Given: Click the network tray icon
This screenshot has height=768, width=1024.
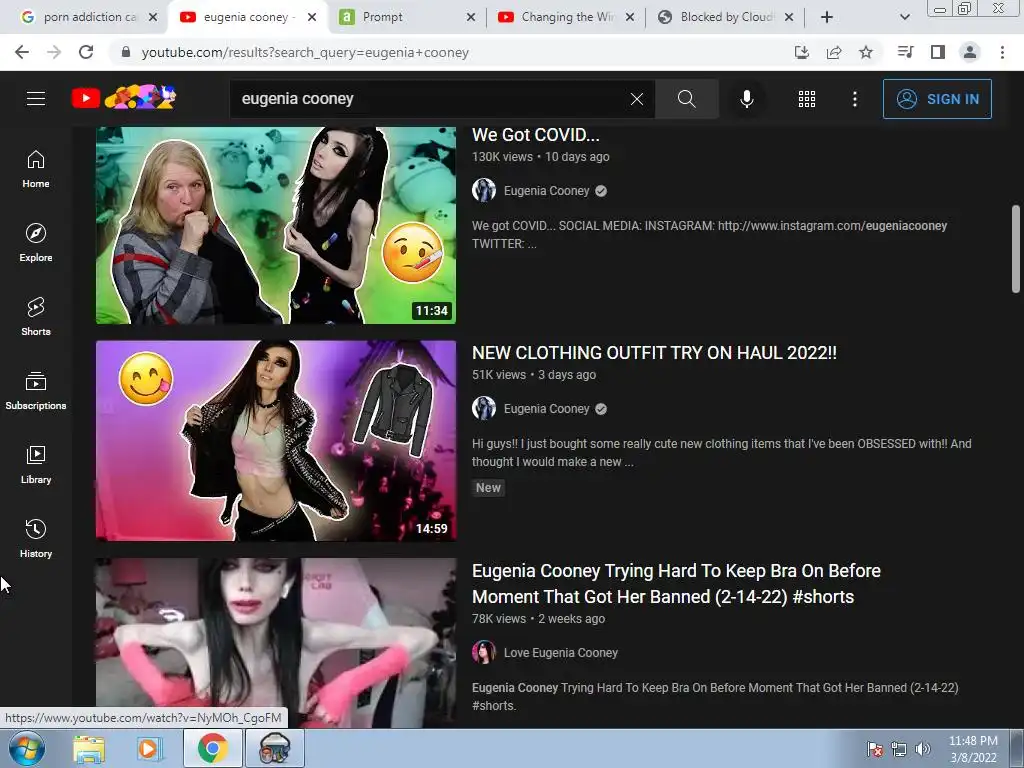Looking at the screenshot, I should click(899, 749).
